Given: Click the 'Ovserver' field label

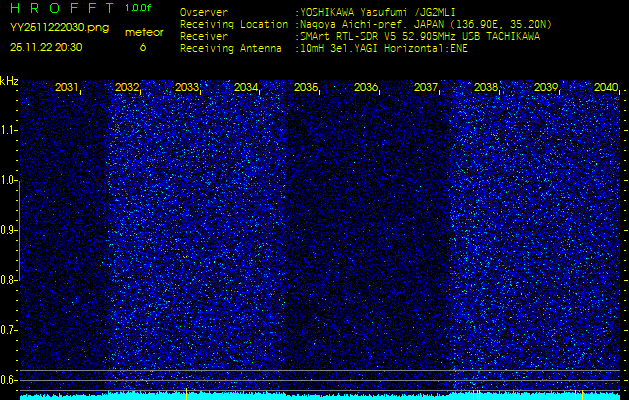Looking at the screenshot, I should click(204, 12).
